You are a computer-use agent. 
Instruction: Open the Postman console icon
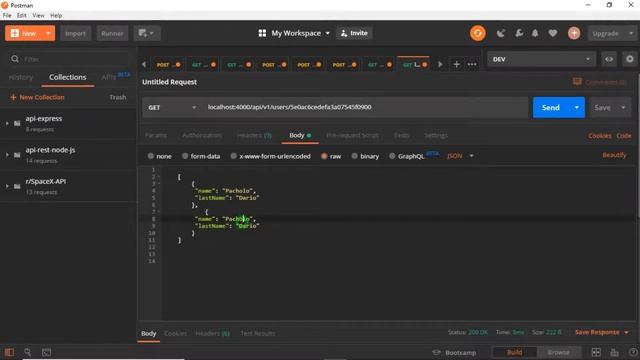point(47,352)
